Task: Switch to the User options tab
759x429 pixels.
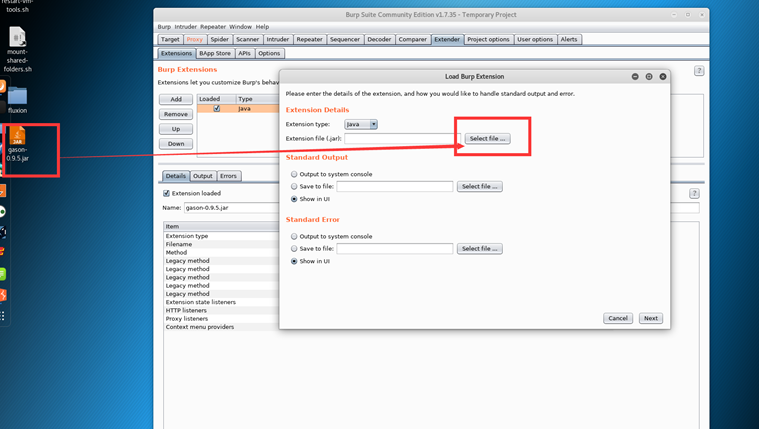Action: click(x=535, y=39)
